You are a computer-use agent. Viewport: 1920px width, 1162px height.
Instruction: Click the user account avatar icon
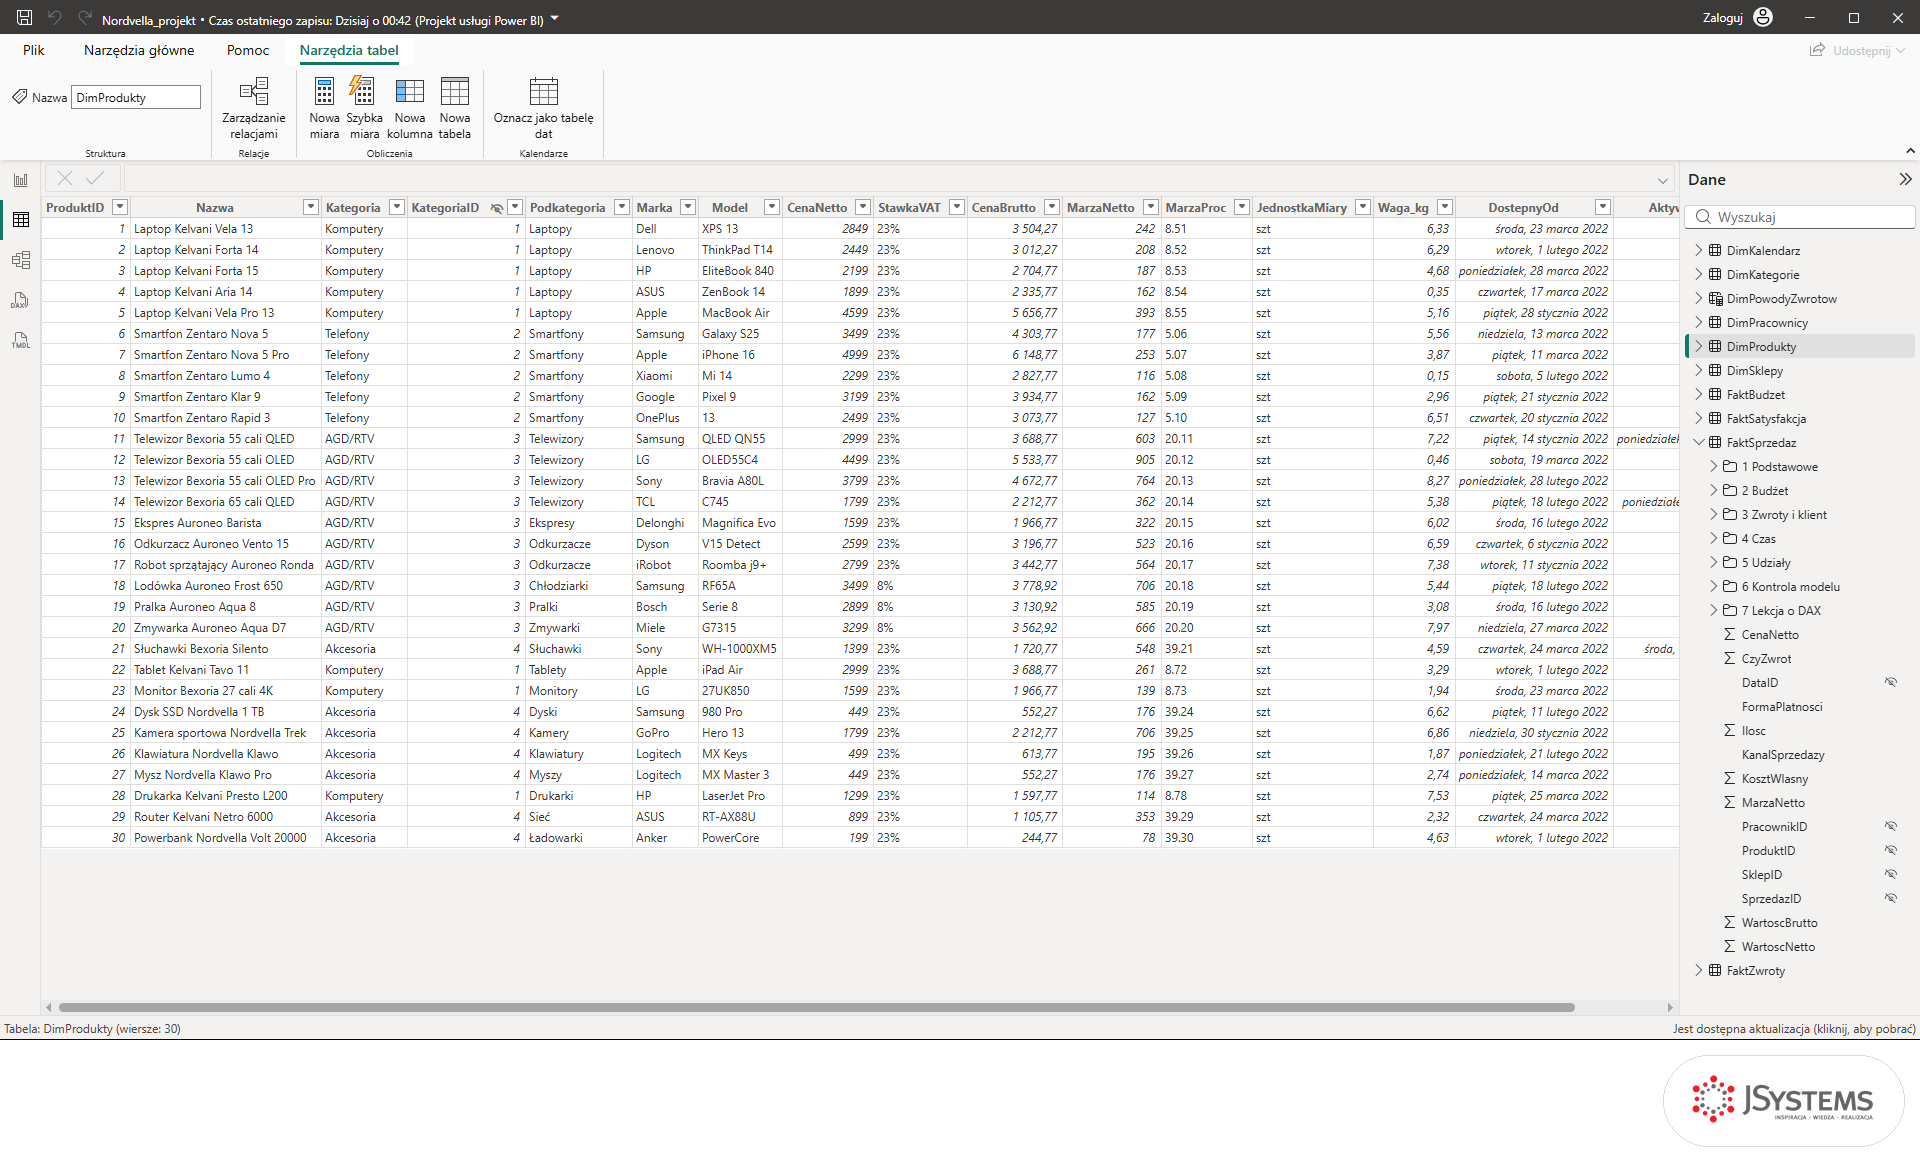point(1764,17)
